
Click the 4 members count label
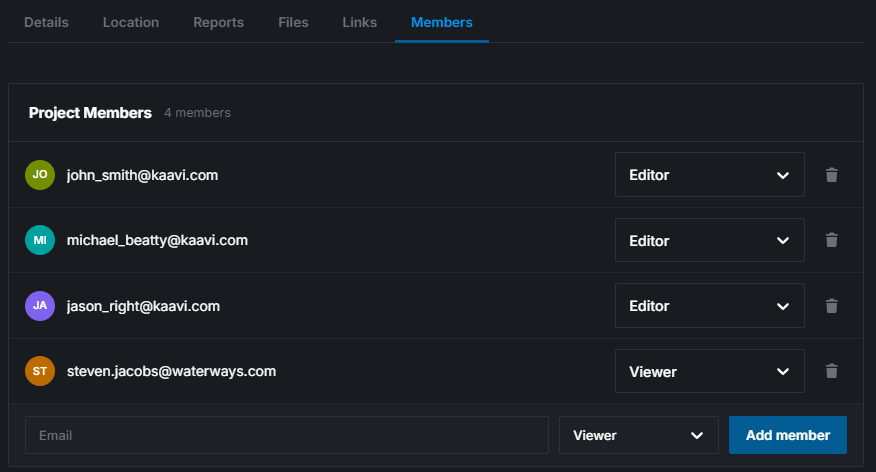click(x=197, y=113)
